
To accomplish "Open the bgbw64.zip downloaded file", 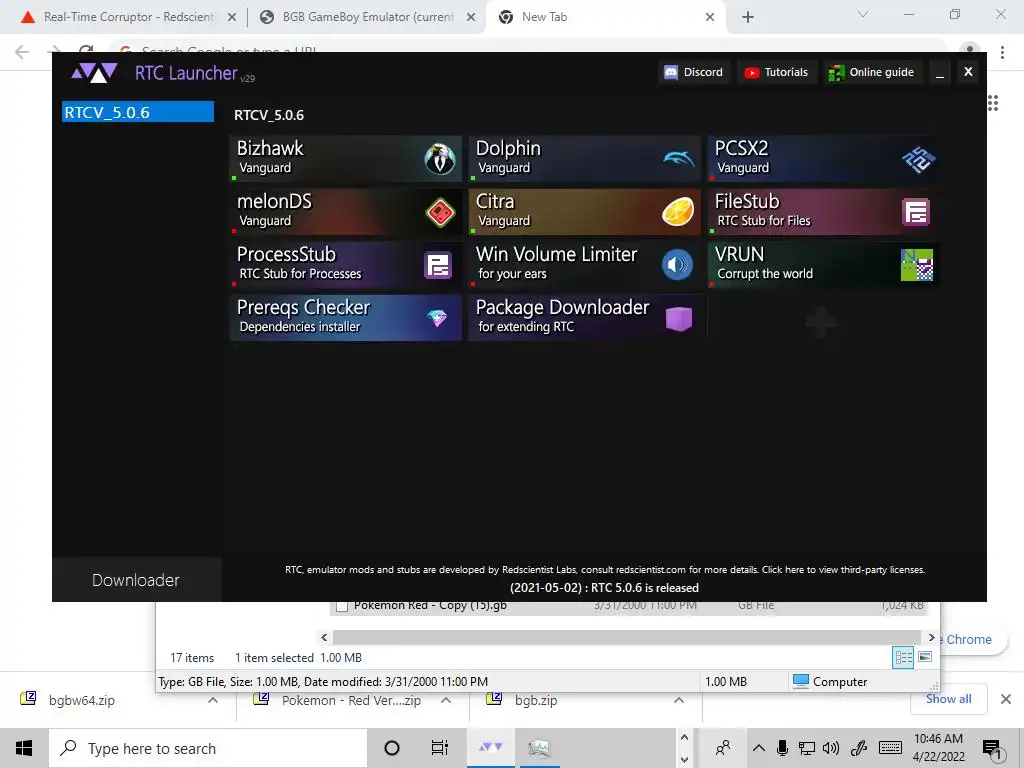I will click(x=82, y=700).
